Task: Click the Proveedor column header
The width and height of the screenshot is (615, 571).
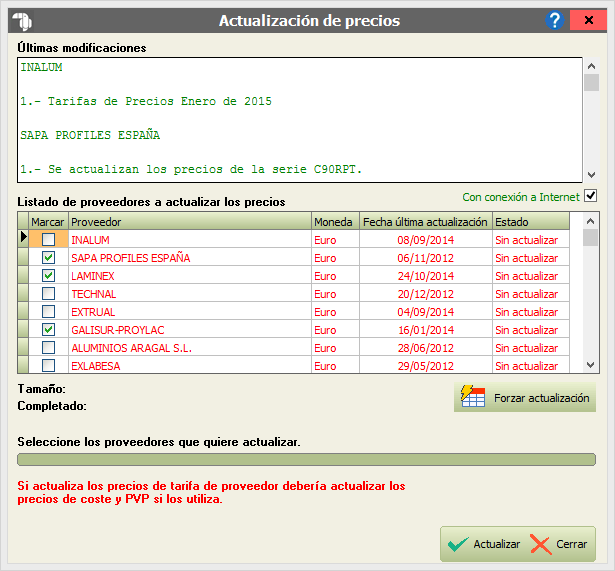Action: point(190,222)
